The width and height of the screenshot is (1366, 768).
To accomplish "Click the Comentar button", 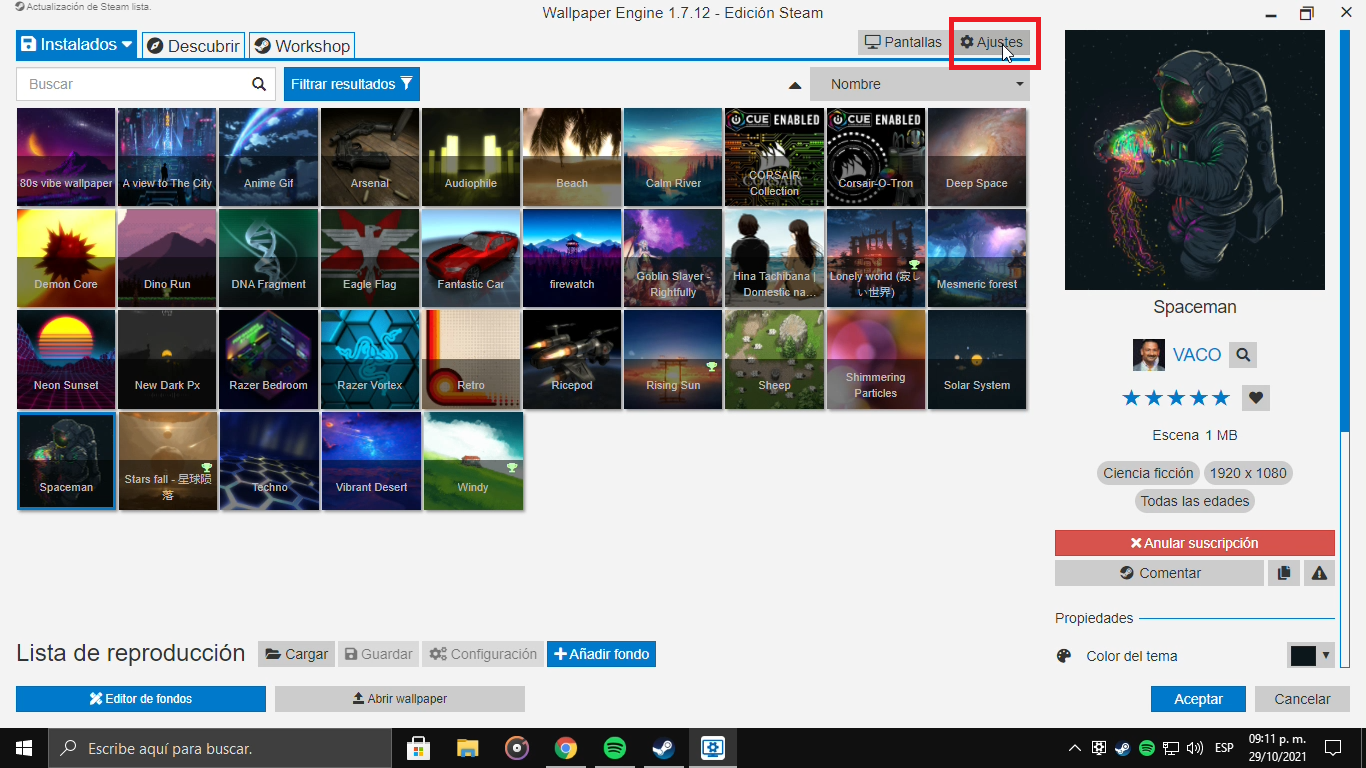I will pyautogui.click(x=1159, y=573).
